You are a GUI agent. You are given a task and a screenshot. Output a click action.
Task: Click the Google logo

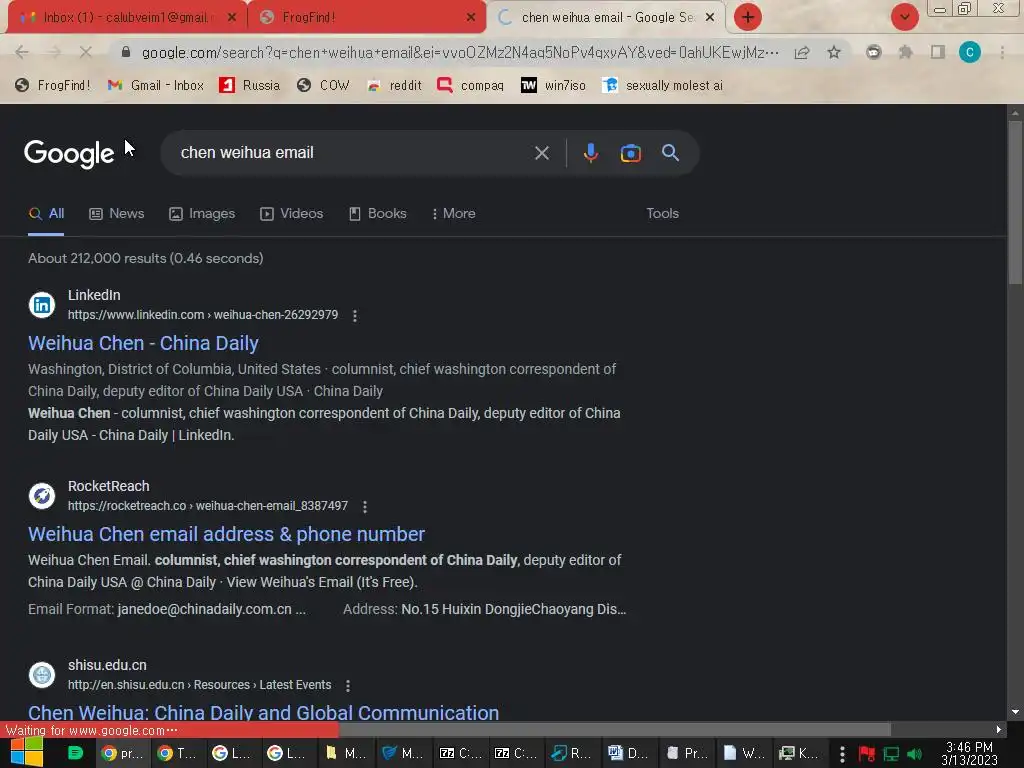(69, 154)
